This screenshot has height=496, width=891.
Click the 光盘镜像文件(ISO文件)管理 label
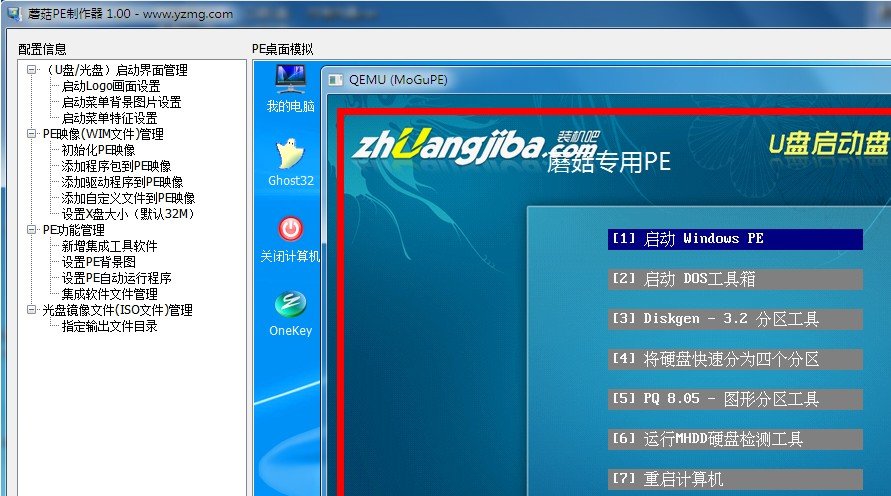point(118,310)
